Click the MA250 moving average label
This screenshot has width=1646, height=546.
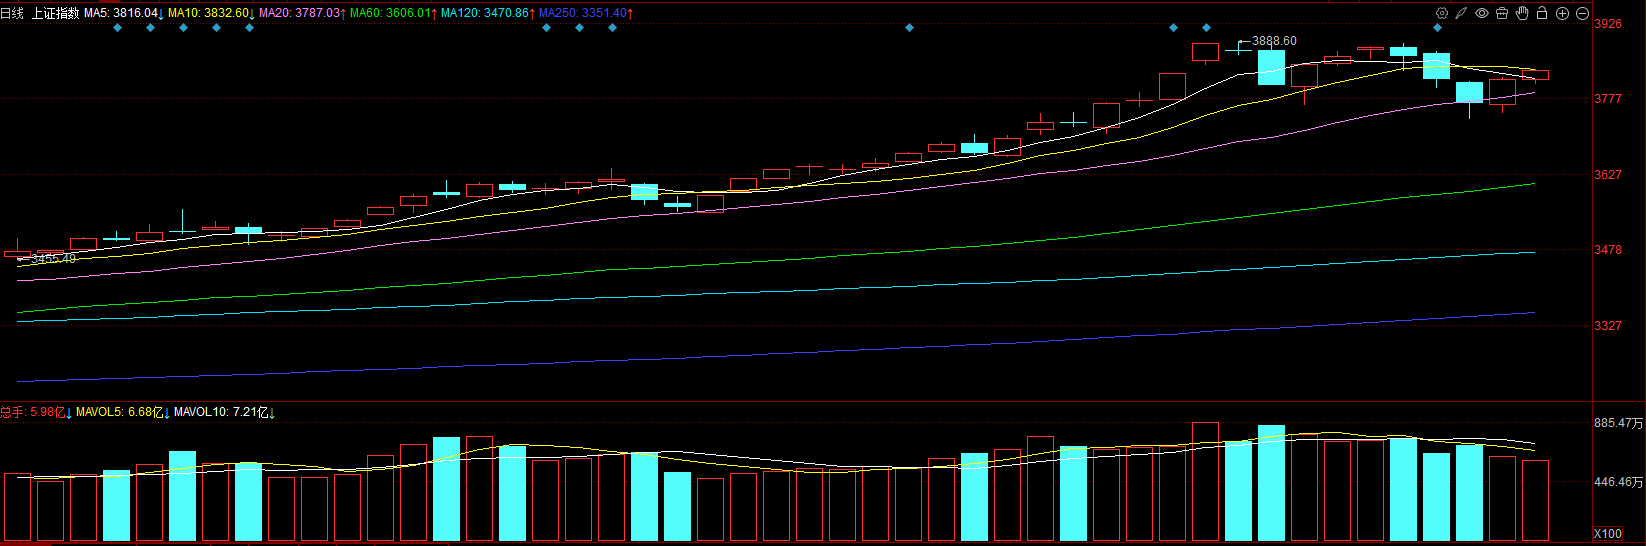[584, 13]
